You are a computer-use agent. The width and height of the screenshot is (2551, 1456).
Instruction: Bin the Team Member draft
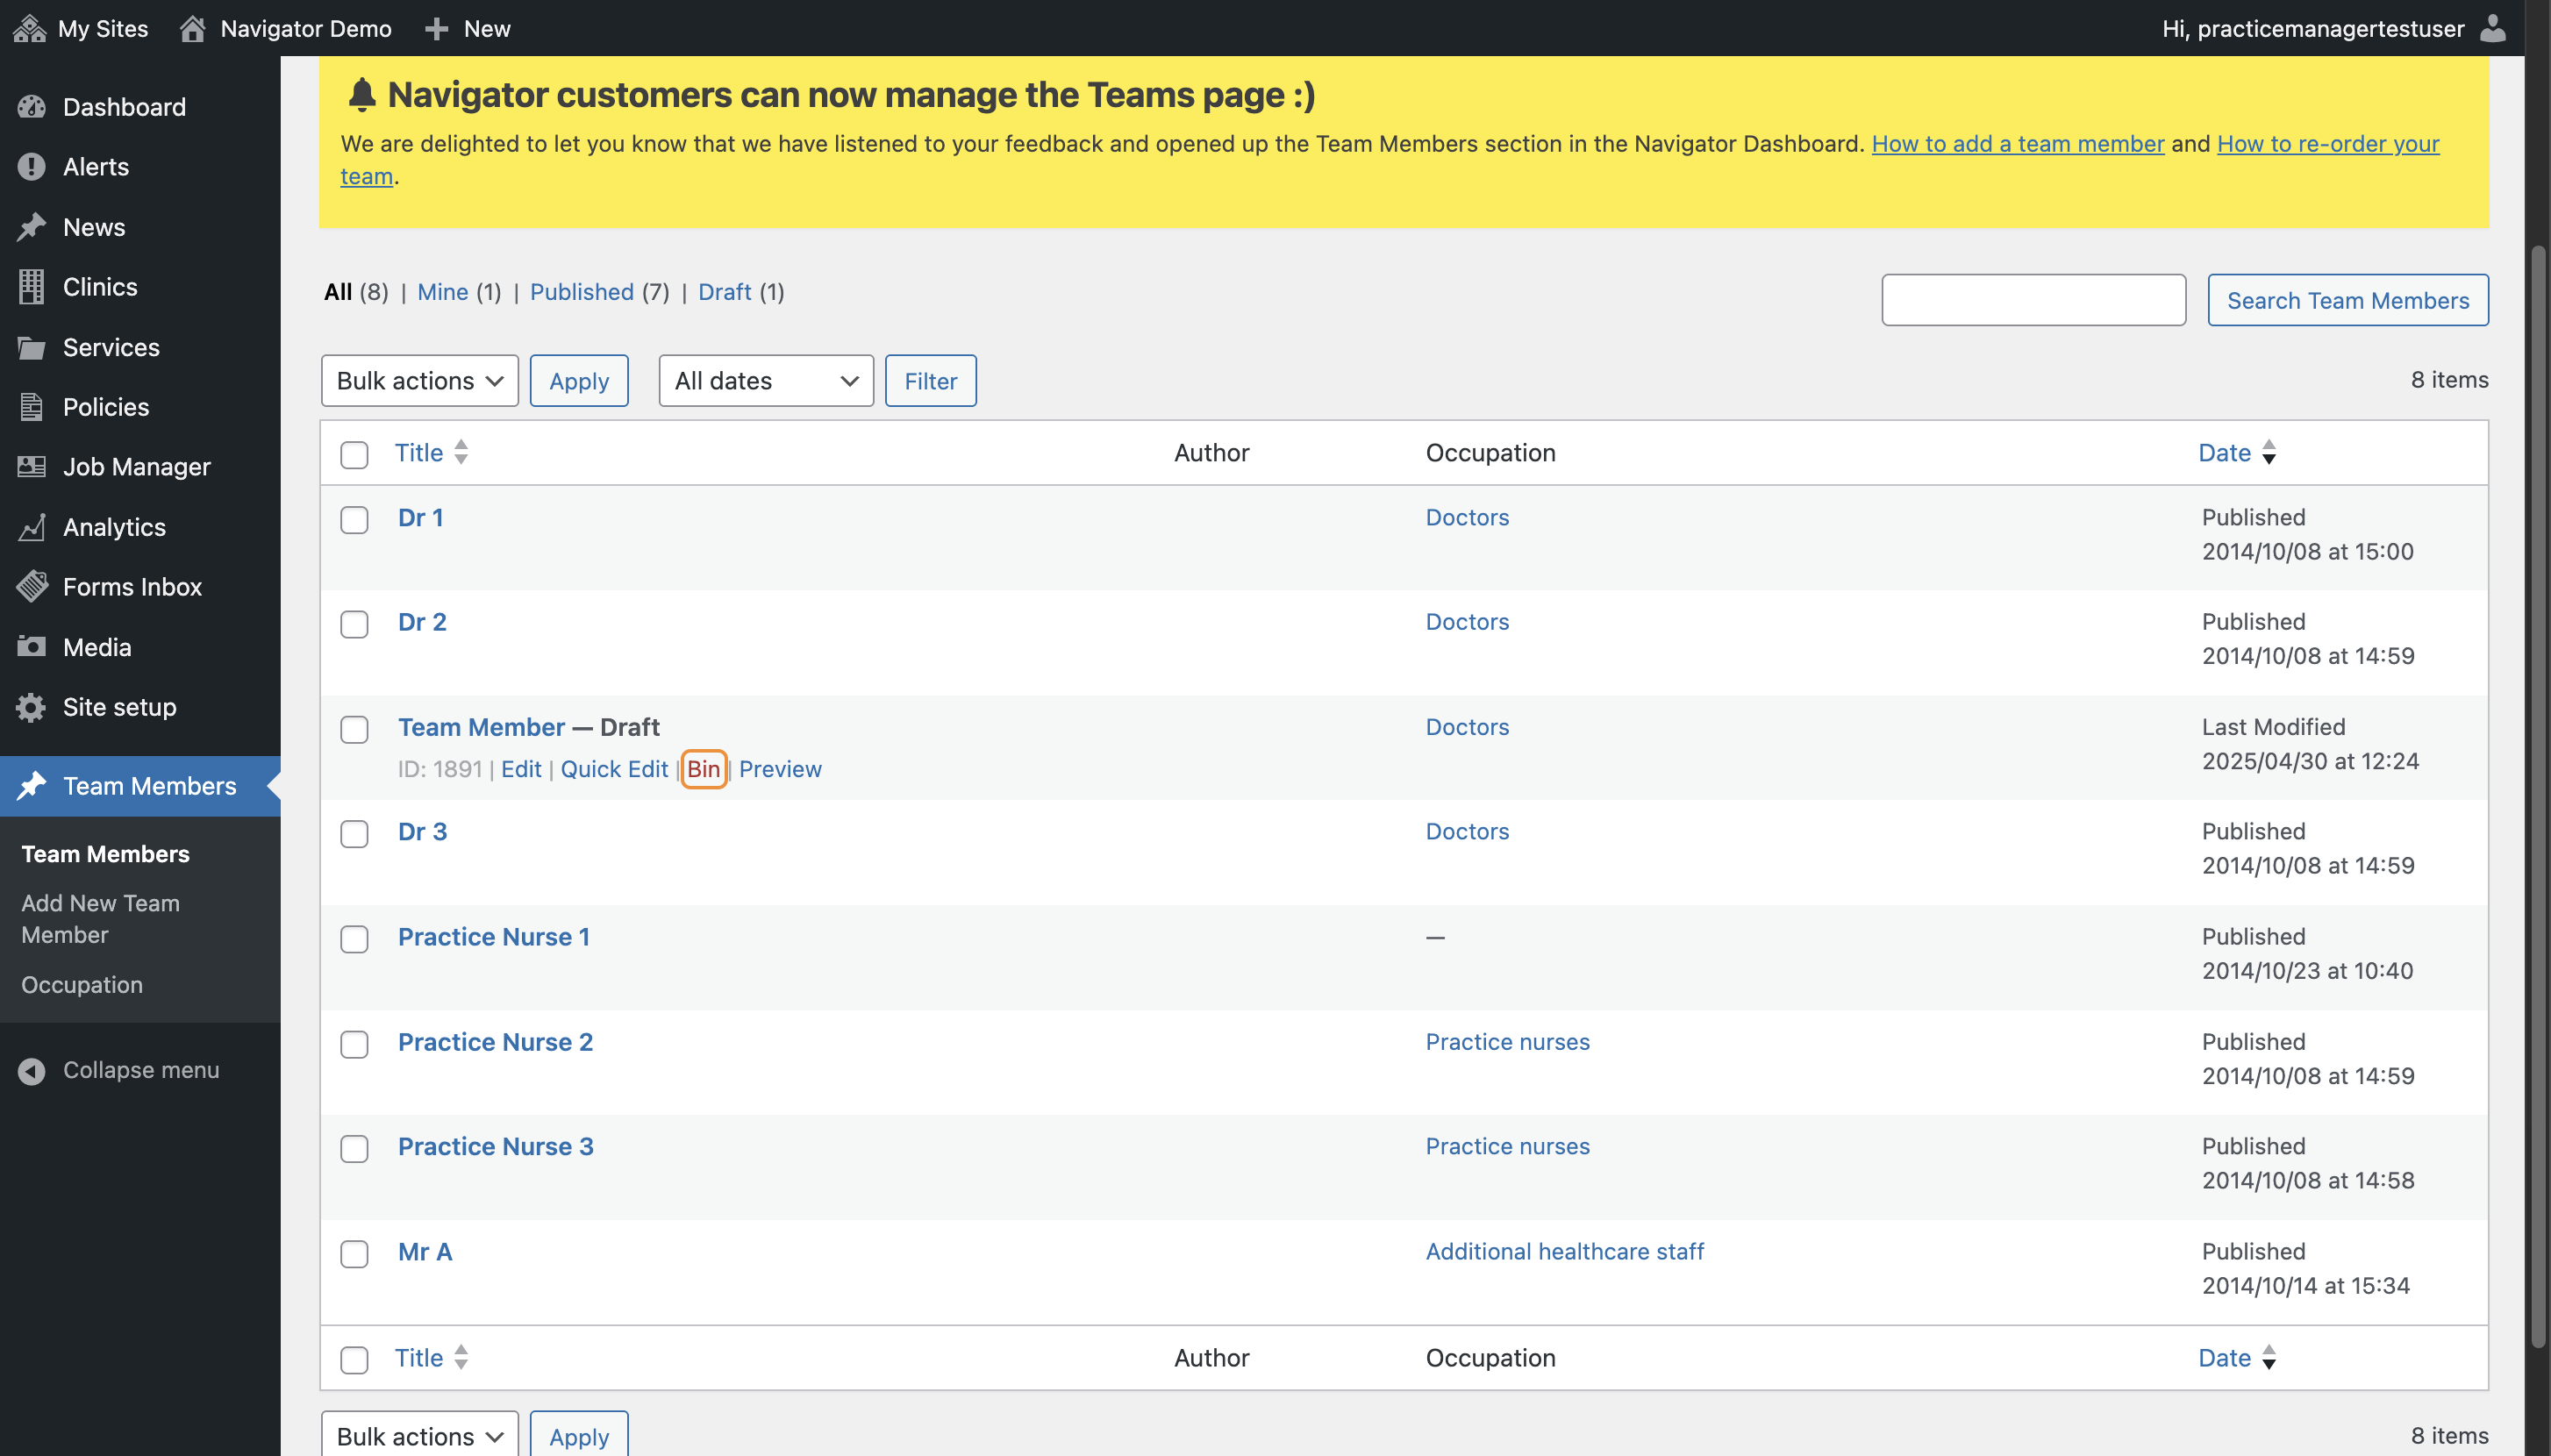pos(703,769)
